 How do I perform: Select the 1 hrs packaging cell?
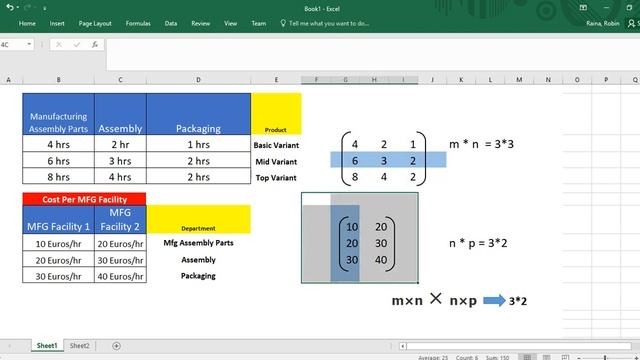pos(198,144)
